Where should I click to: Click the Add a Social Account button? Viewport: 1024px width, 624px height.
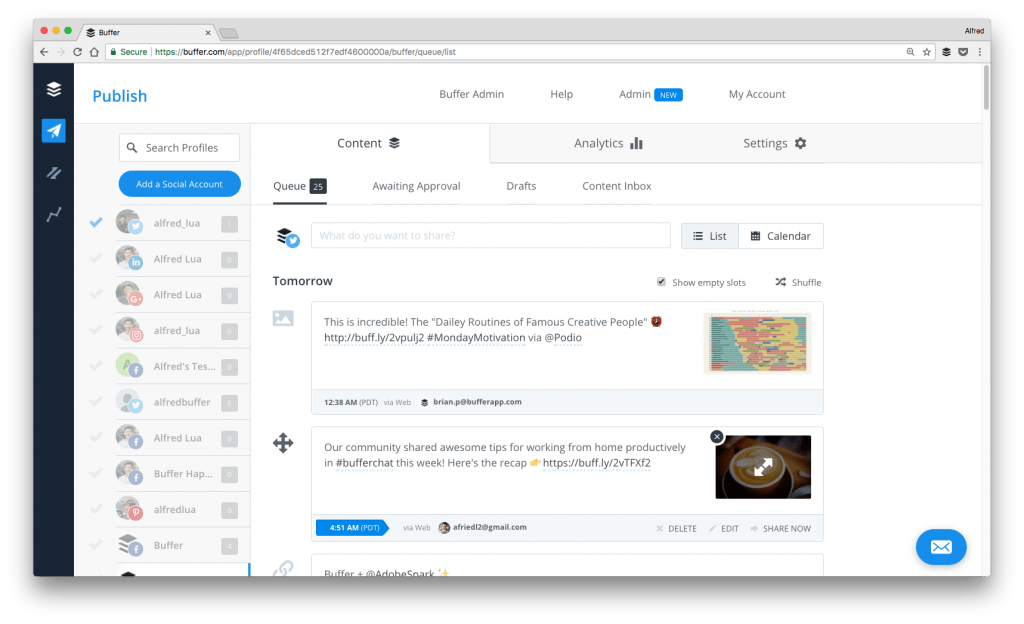pyautogui.click(x=179, y=183)
